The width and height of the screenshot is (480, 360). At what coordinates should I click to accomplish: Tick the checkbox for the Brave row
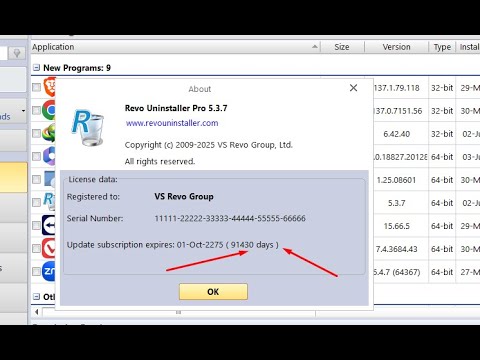pos(36,88)
